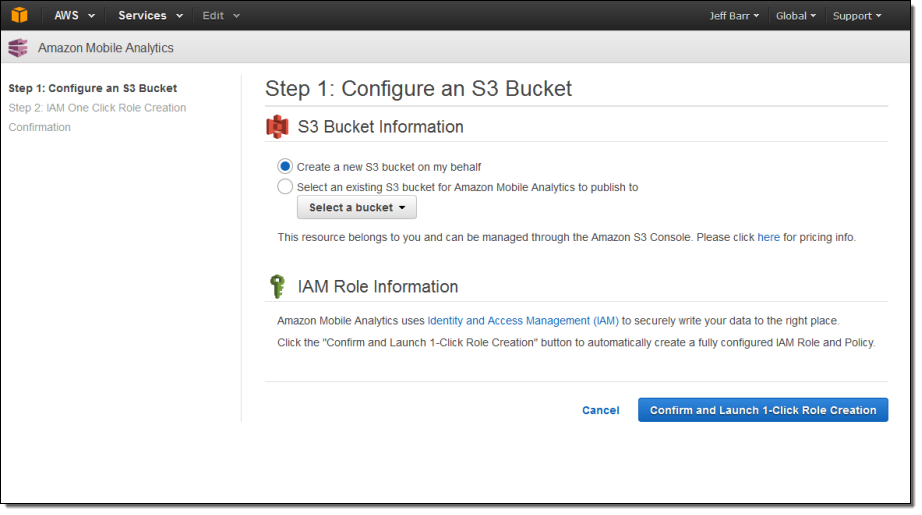
Task: Click the green IAM key icon
Action: [277, 287]
